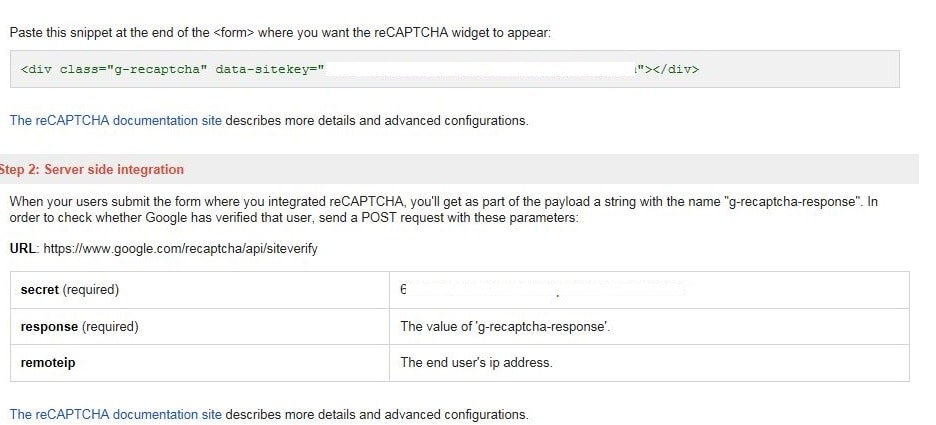The height and width of the screenshot is (425, 936).
Task: Select the remoteip parameter cell
Action: click(x=200, y=363)
